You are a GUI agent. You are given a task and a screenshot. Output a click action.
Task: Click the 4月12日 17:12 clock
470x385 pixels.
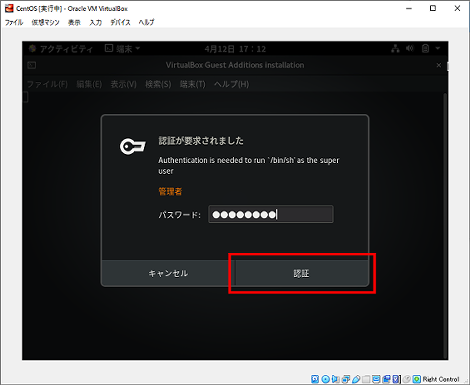(x=235, y=49)
